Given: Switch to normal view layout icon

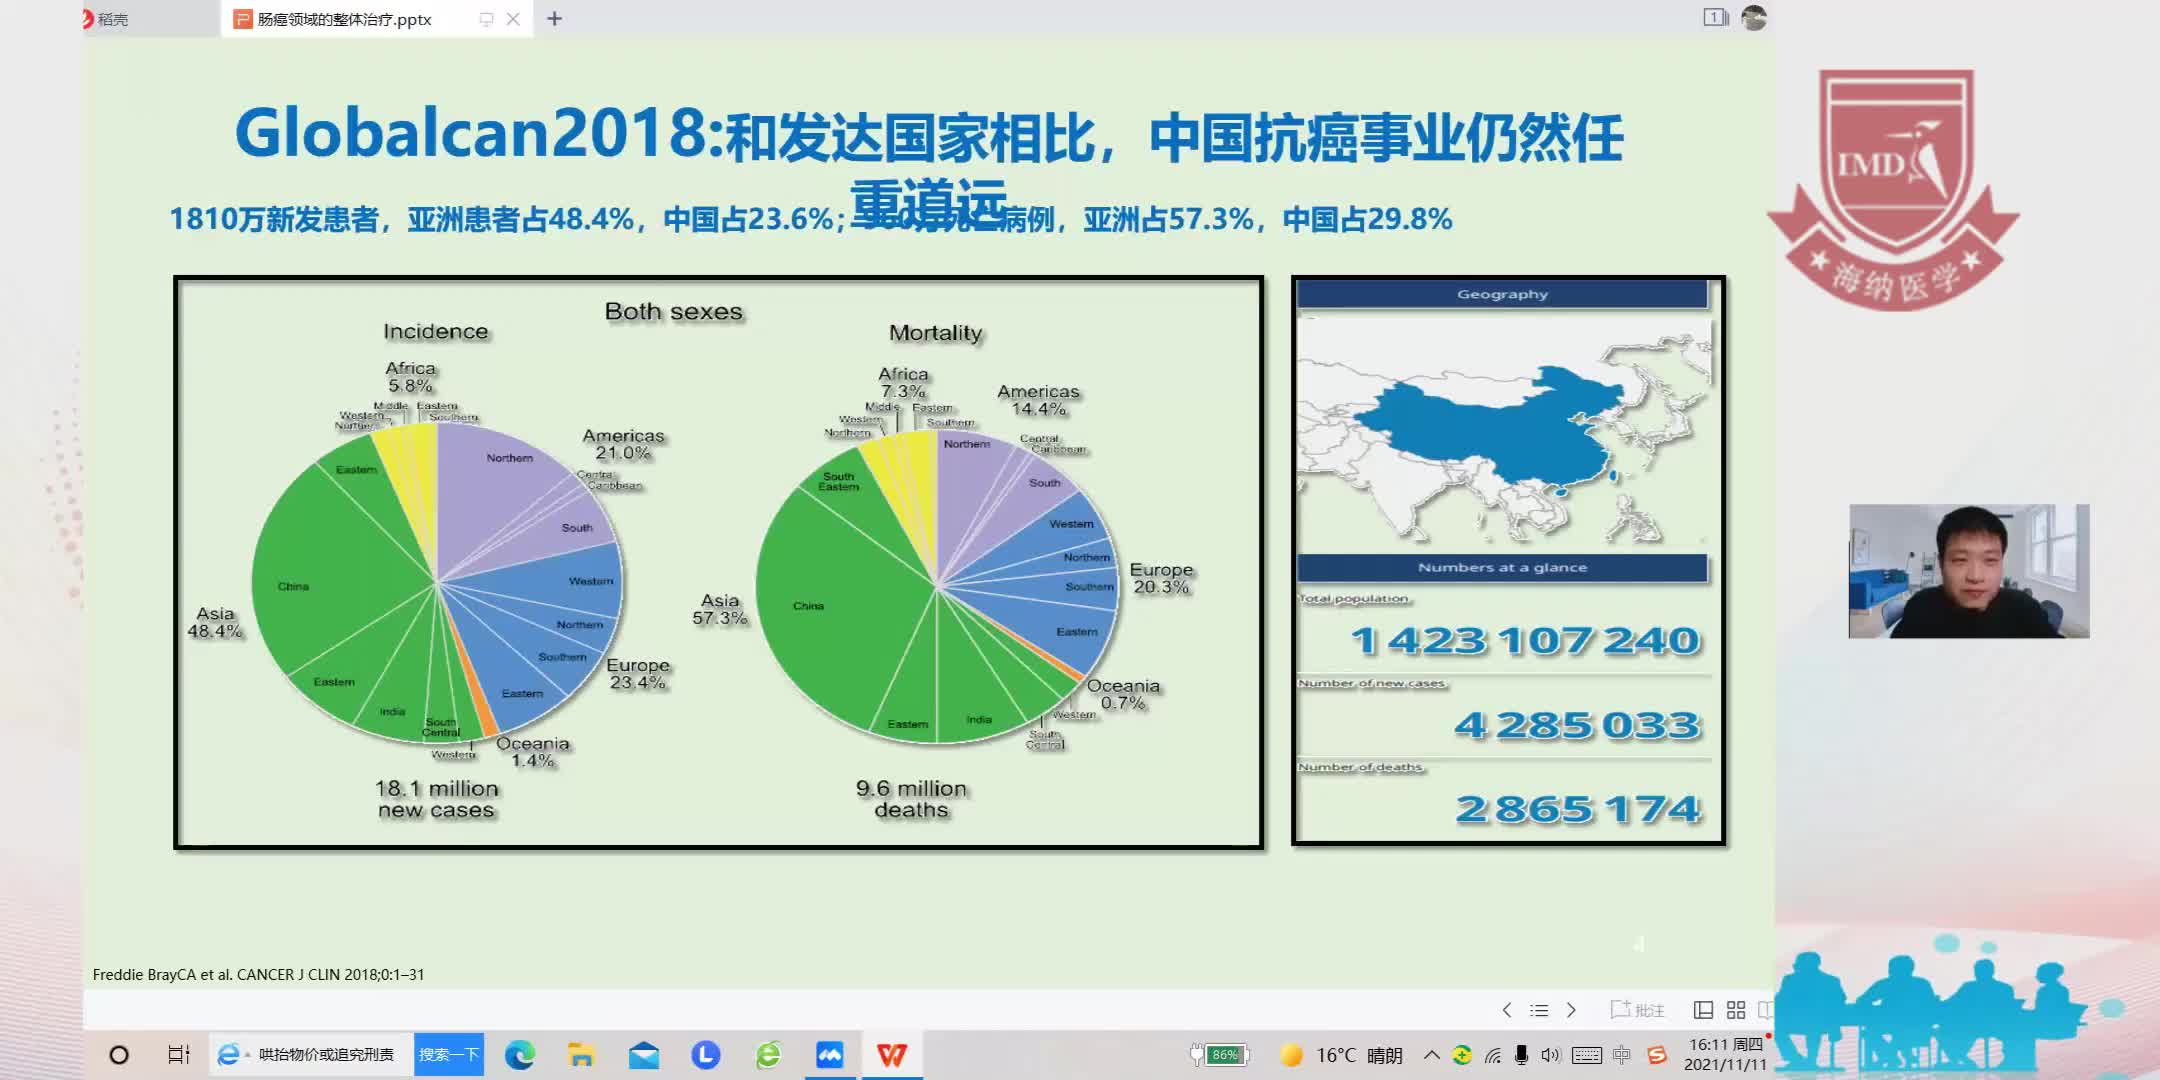Looking at the screenshot, I should click(1703, 1010).
